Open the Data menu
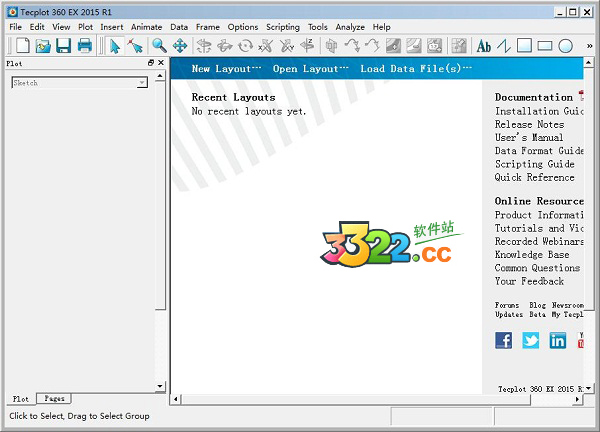This screenshot has height=432, width=600. tap(179, 27)
